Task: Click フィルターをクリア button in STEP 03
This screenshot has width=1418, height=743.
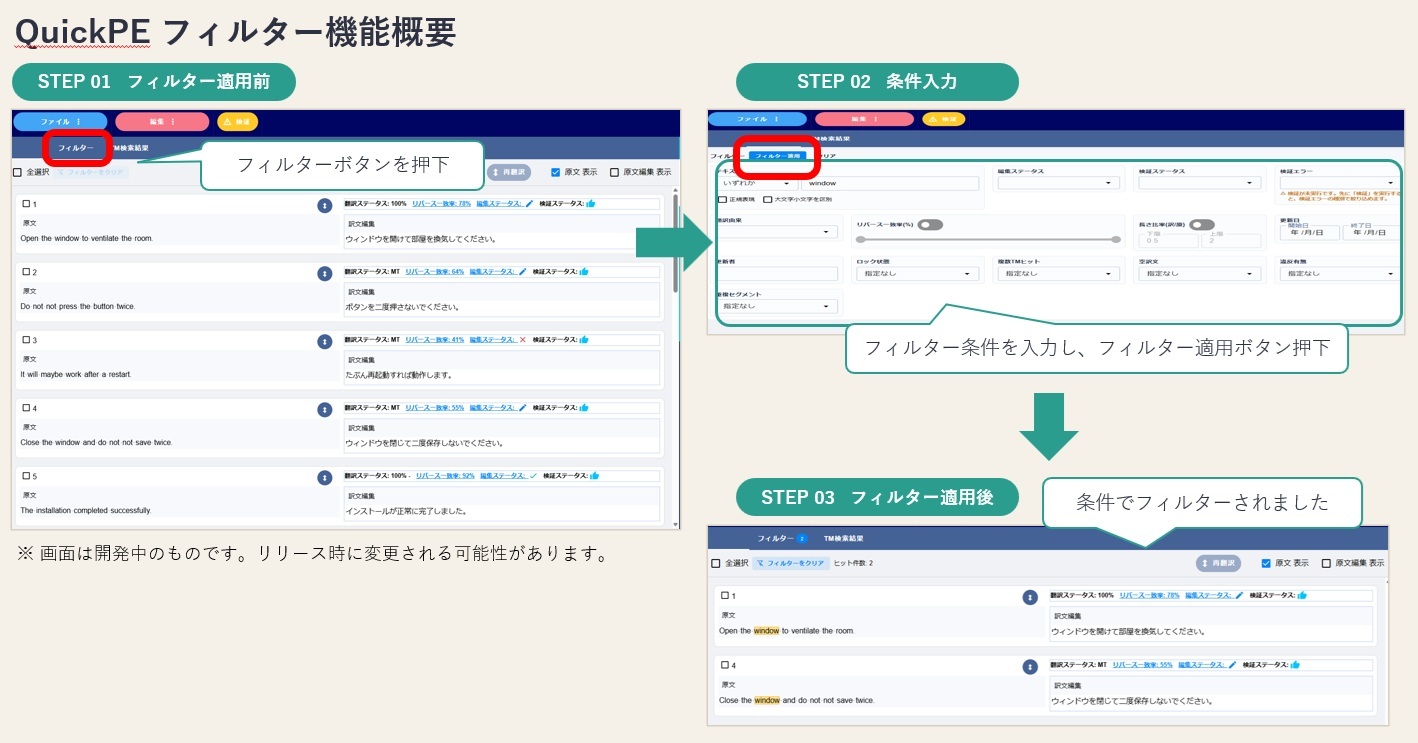Action: point(790,563)
